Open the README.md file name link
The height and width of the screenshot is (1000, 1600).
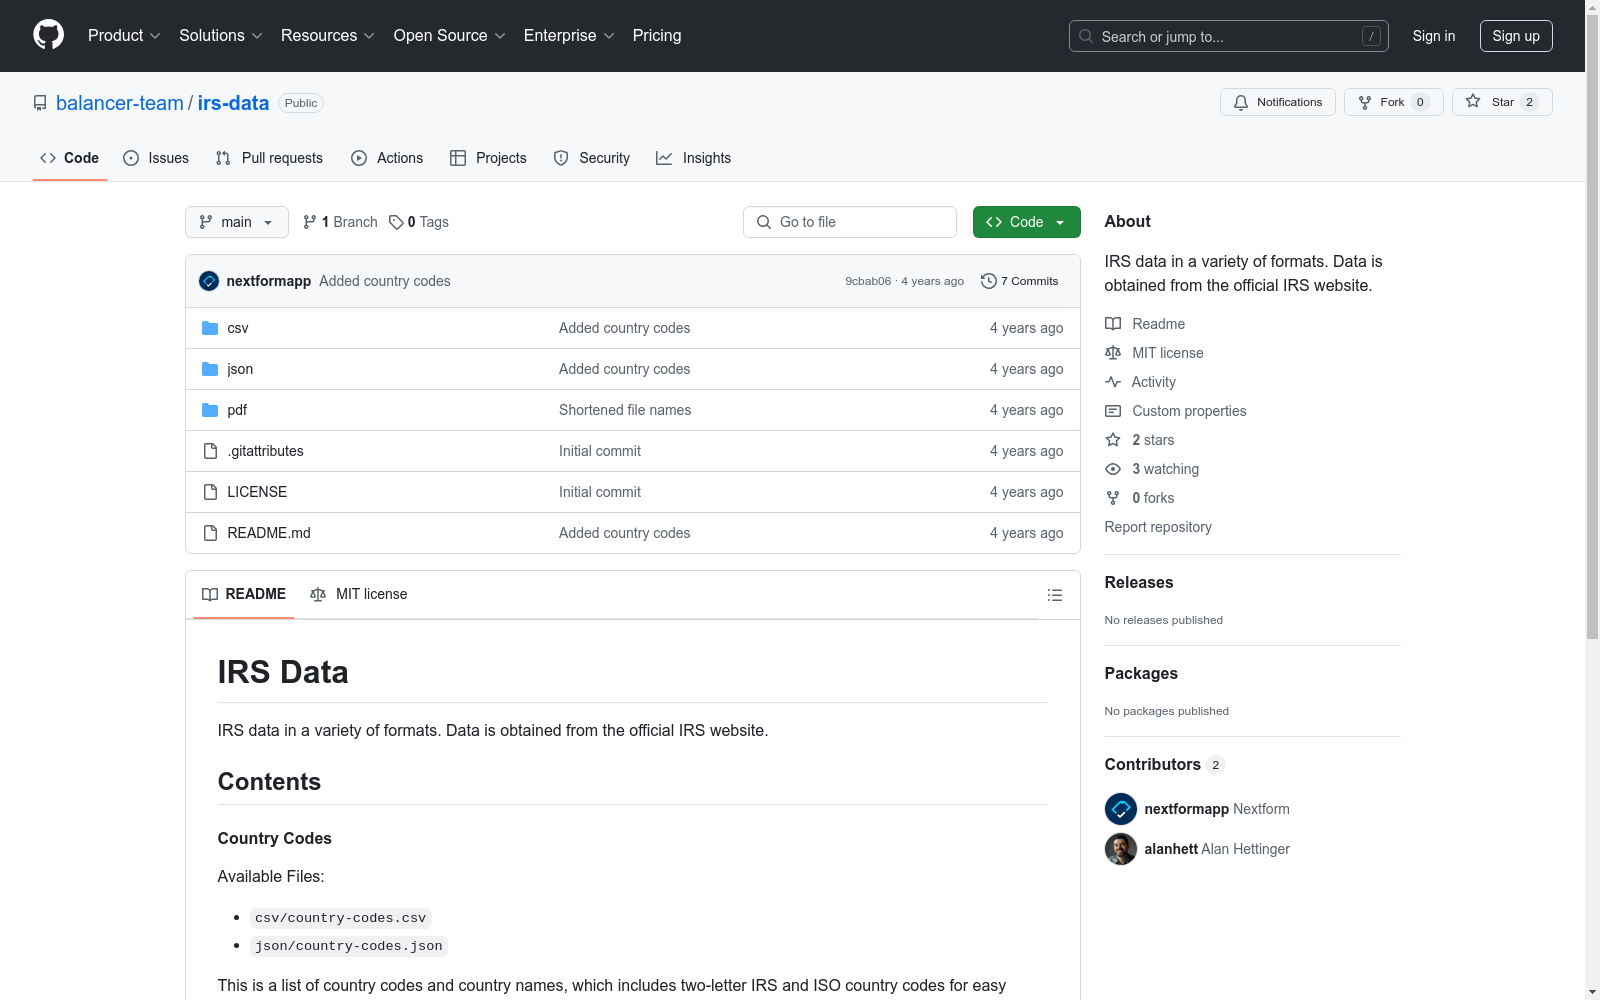[x=269, y=533]
